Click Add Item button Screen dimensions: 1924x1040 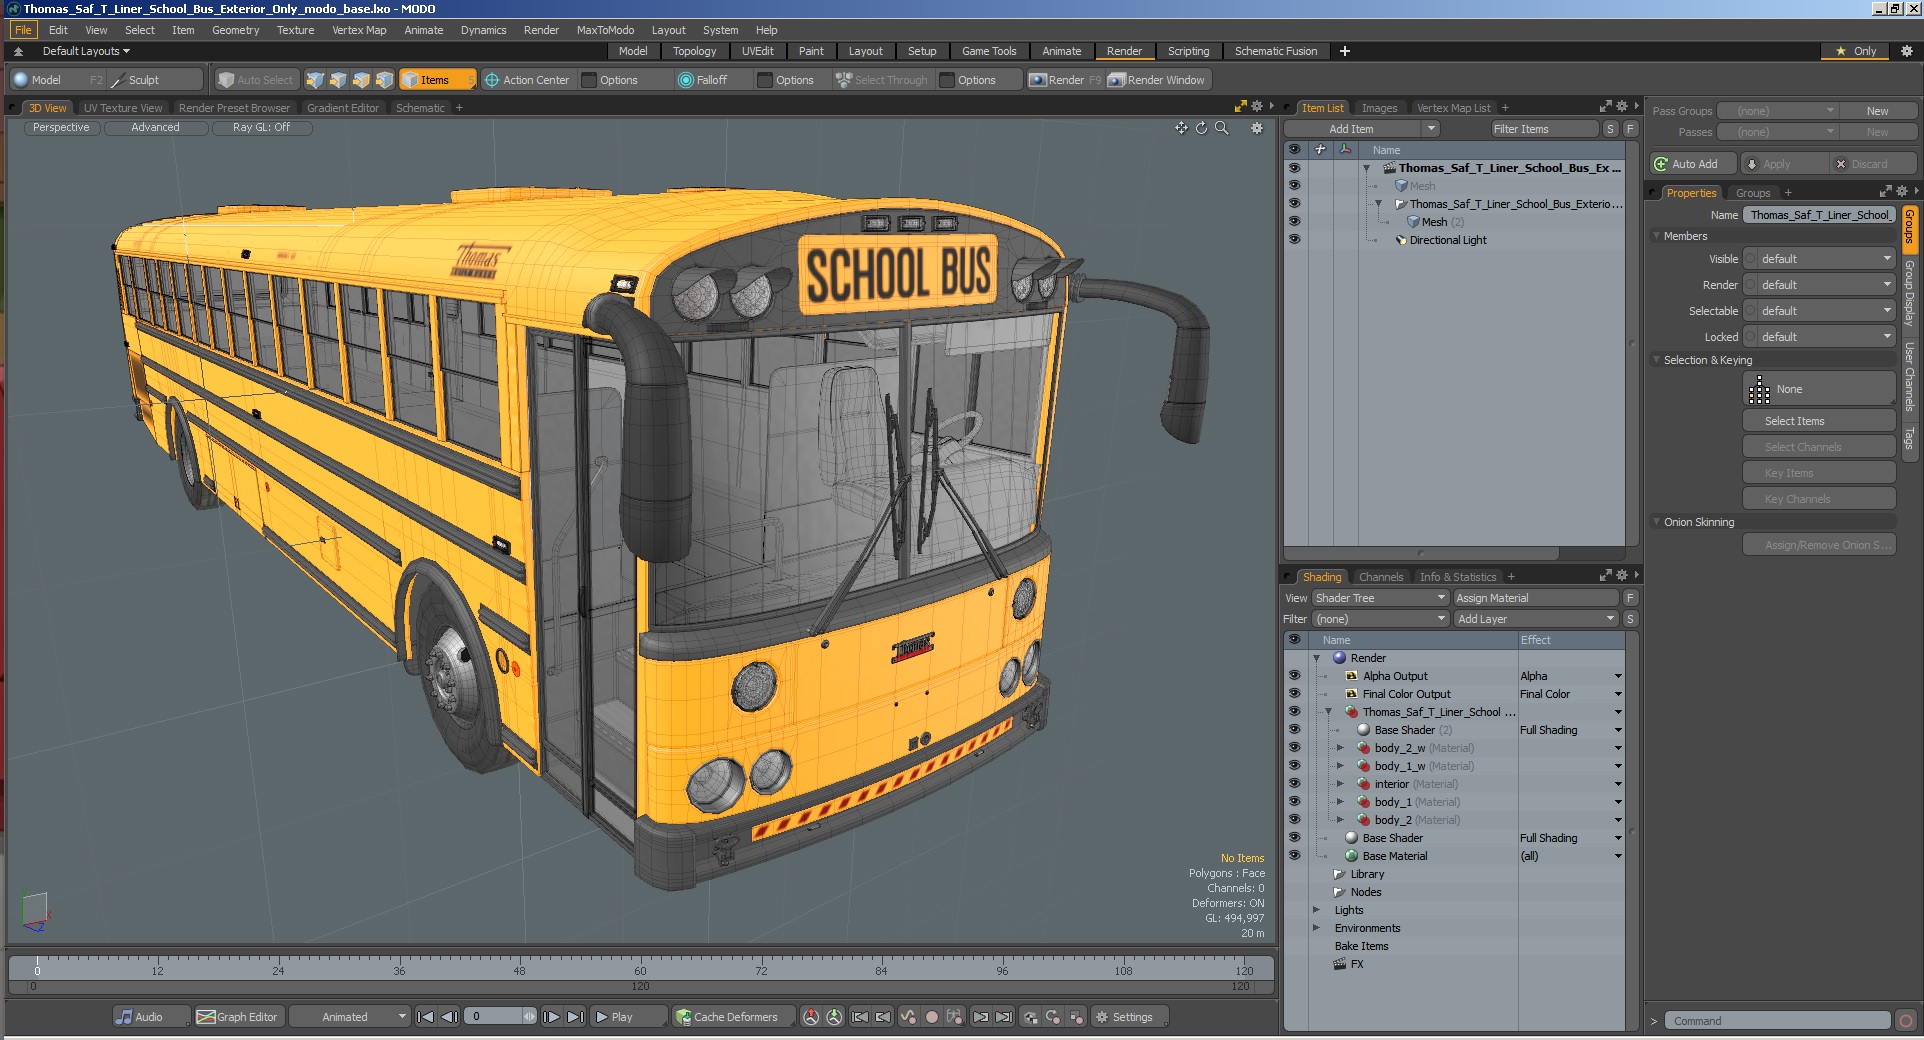click(x=1351, y=129)
